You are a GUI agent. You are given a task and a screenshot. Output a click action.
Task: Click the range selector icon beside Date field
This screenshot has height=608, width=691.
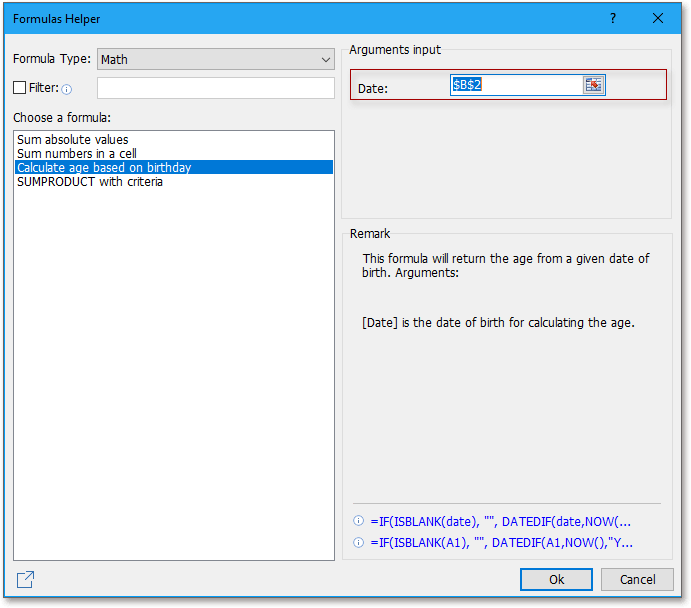coord(594,85)
